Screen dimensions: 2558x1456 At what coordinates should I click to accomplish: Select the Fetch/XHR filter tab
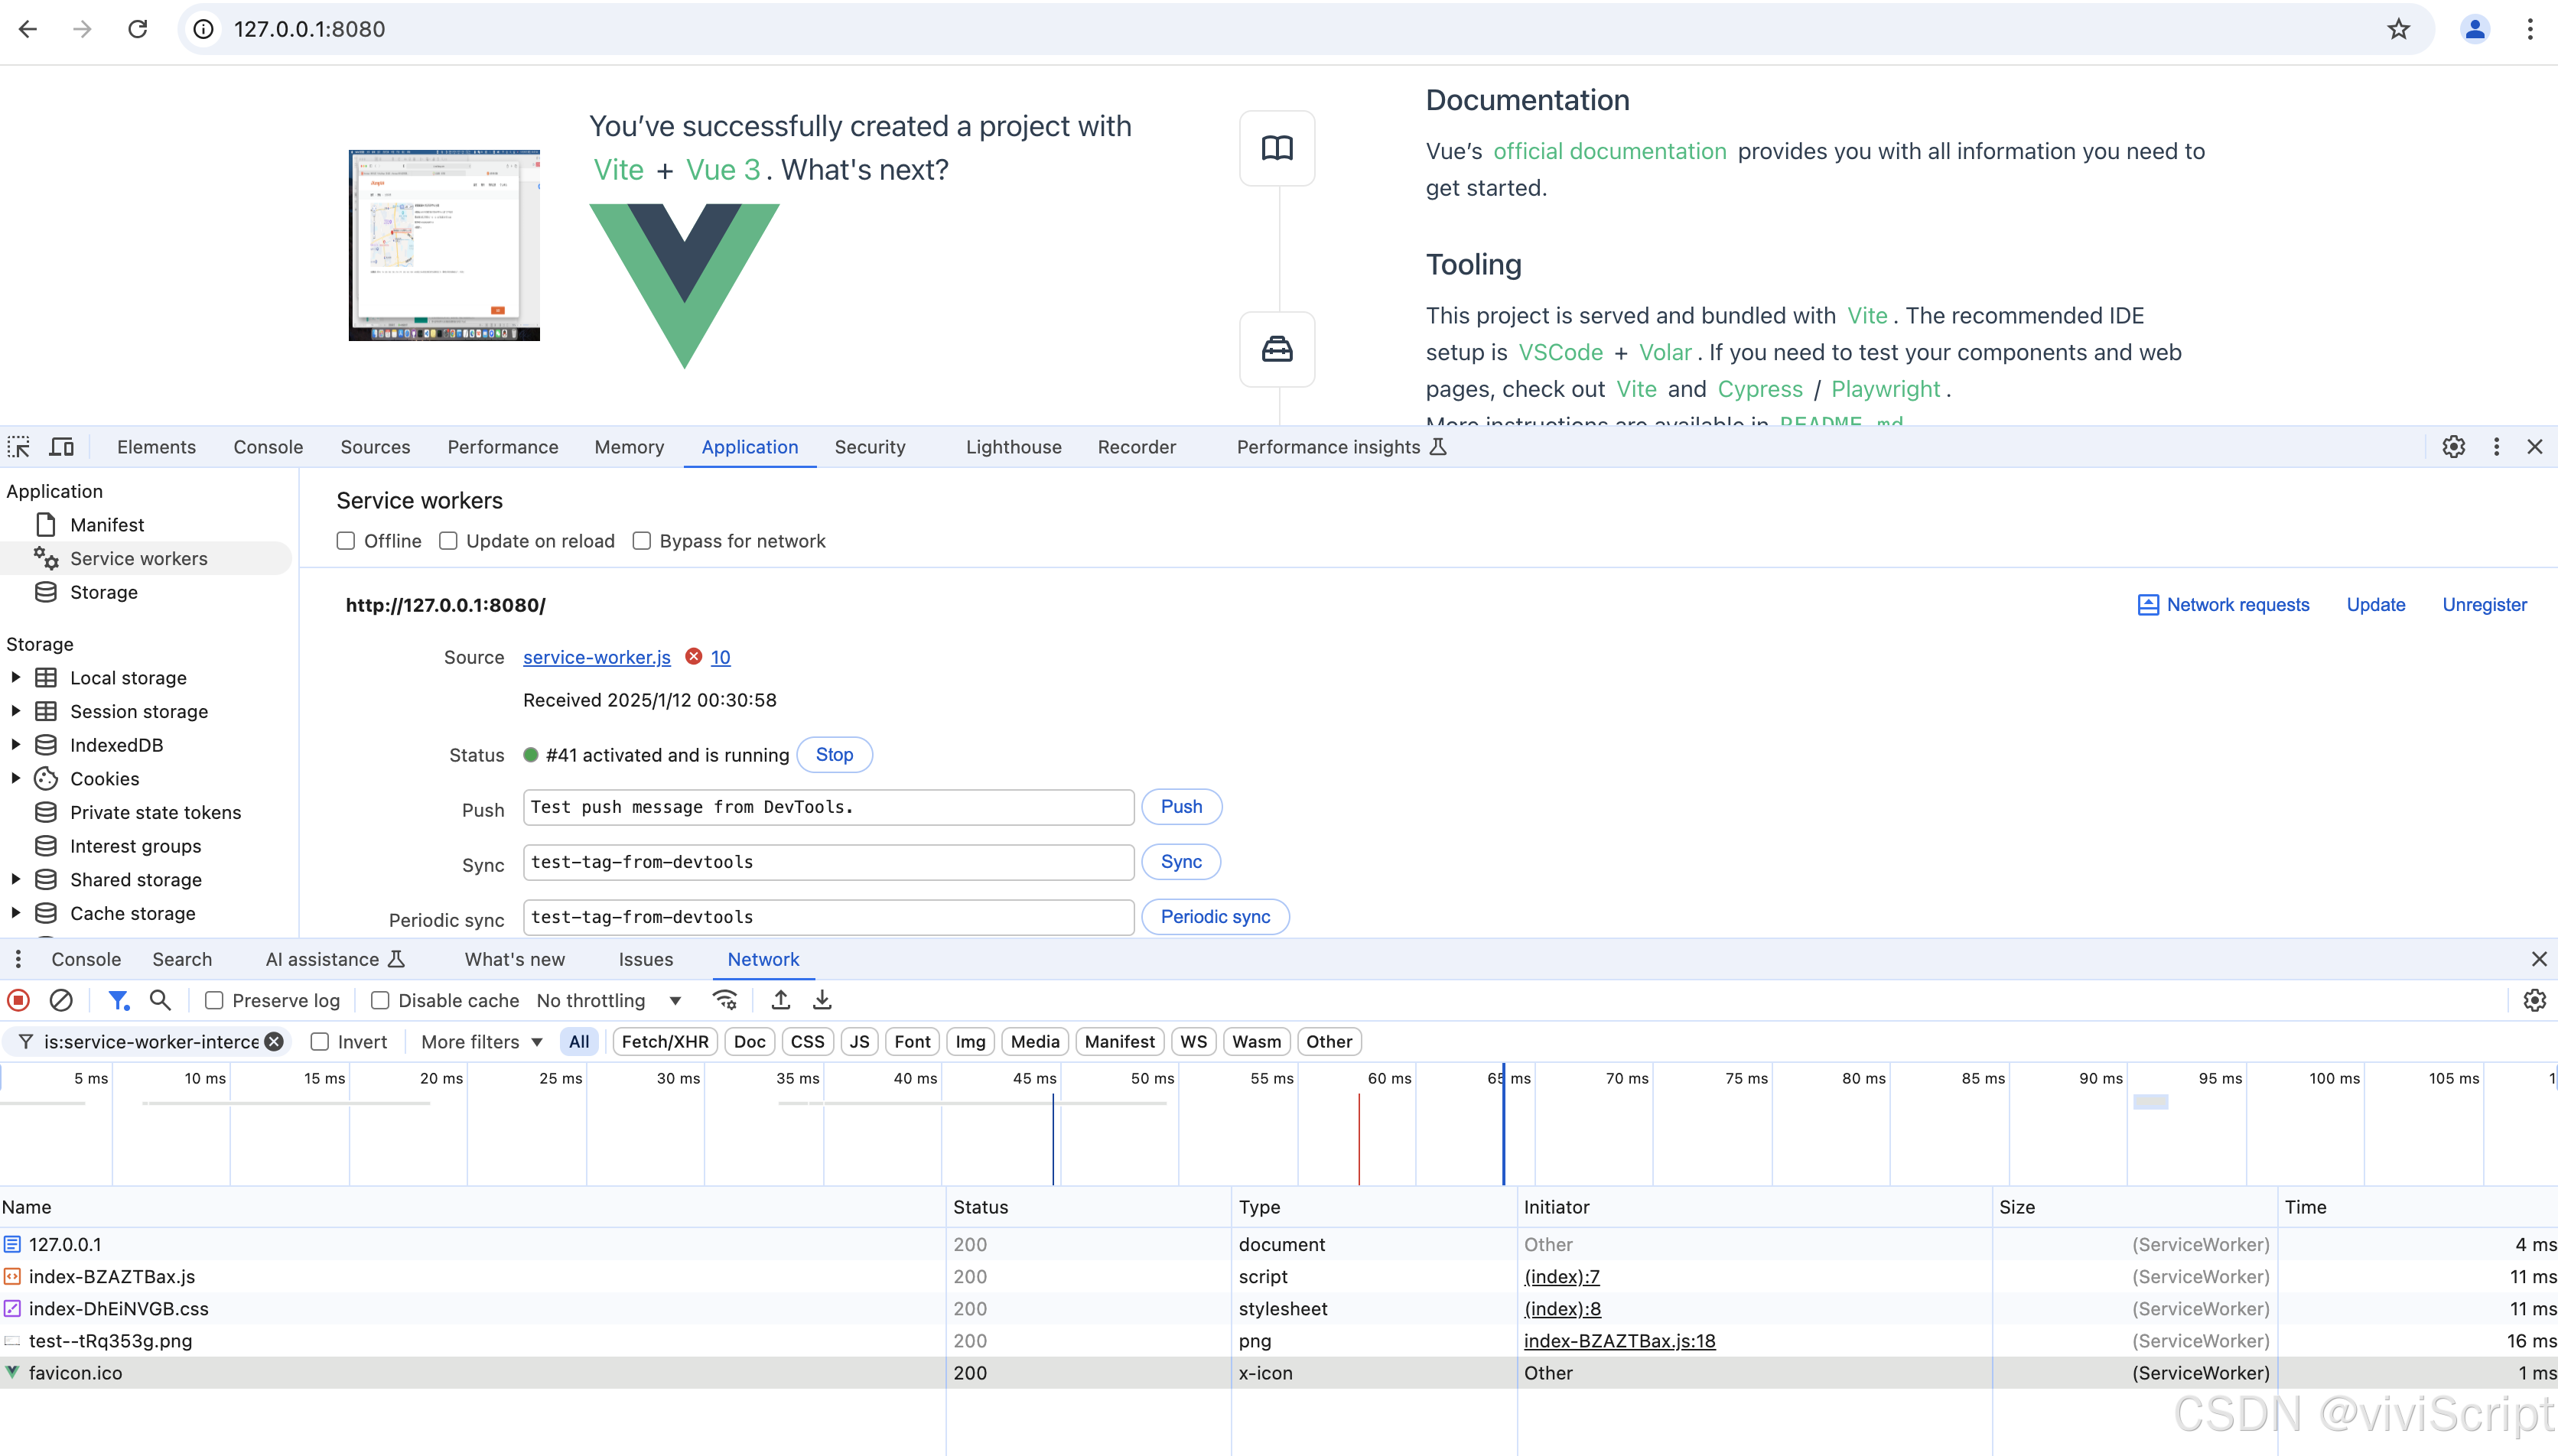point(664,1042)
